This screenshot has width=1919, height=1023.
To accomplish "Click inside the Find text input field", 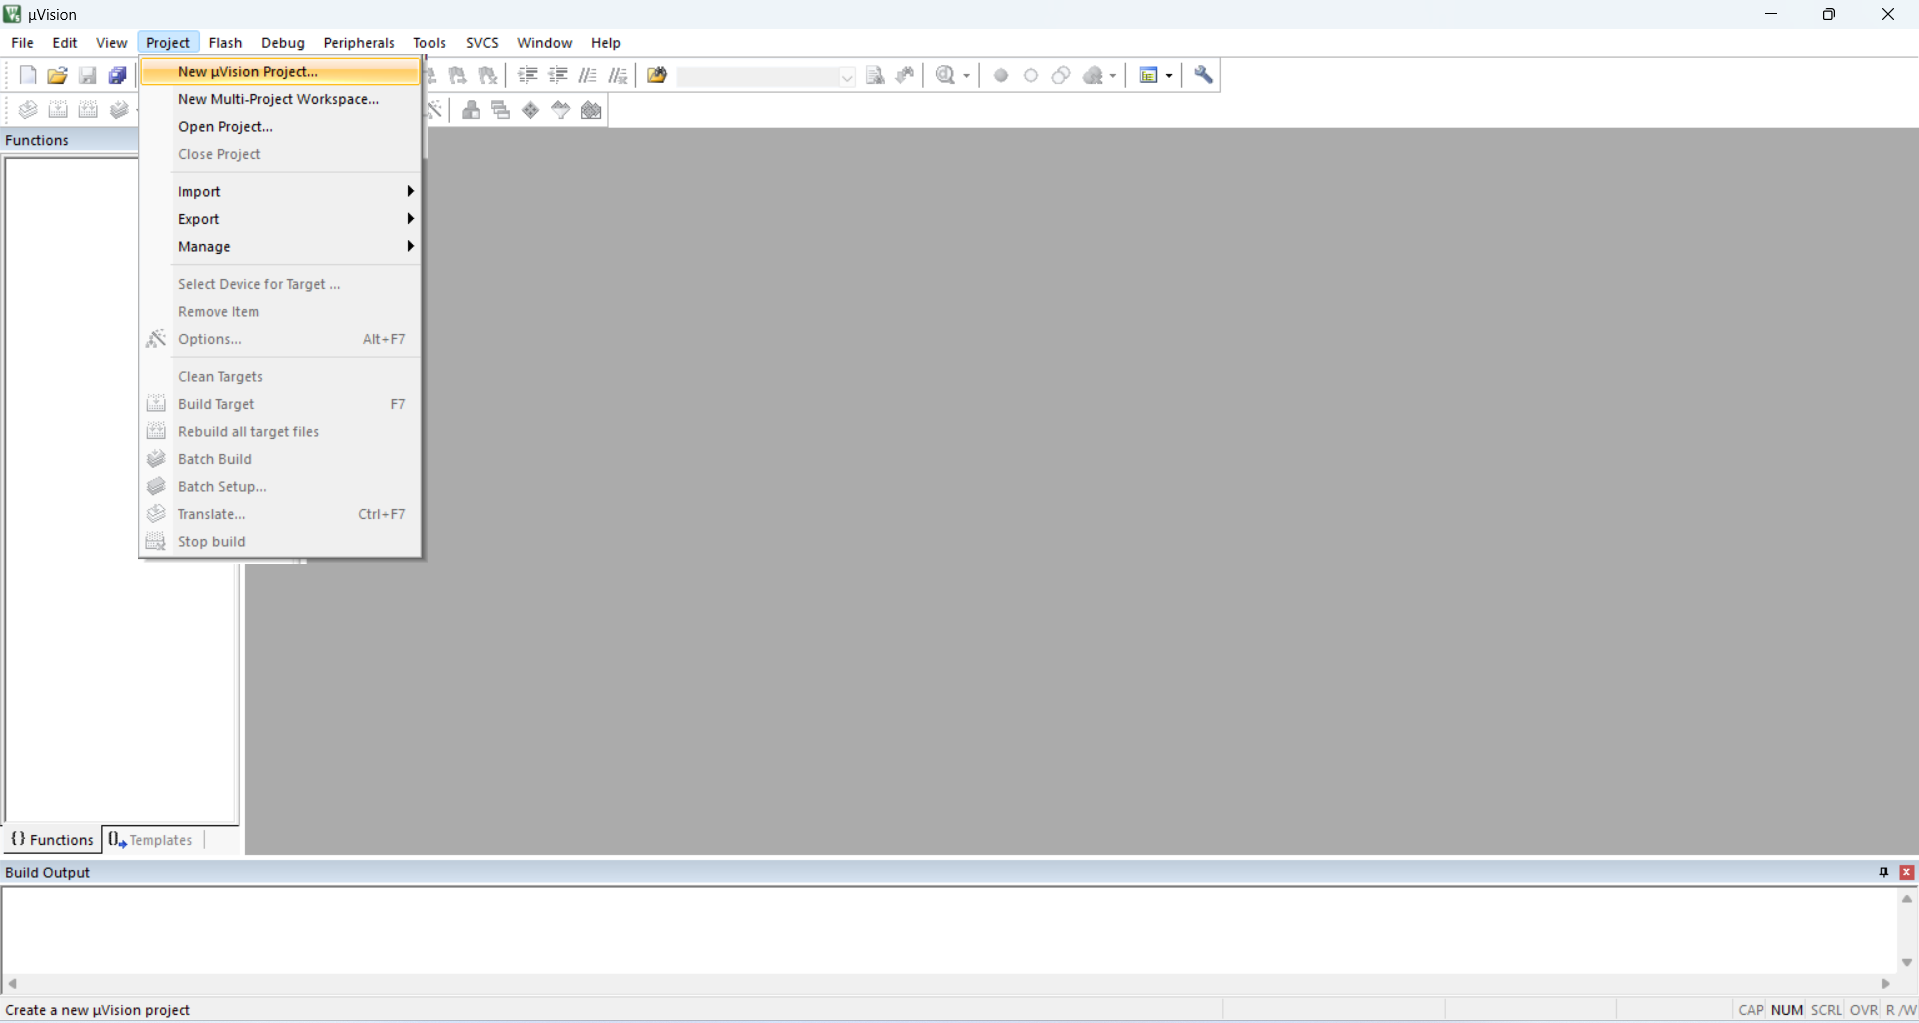I will pyautogui.click(x=758, y=77).
